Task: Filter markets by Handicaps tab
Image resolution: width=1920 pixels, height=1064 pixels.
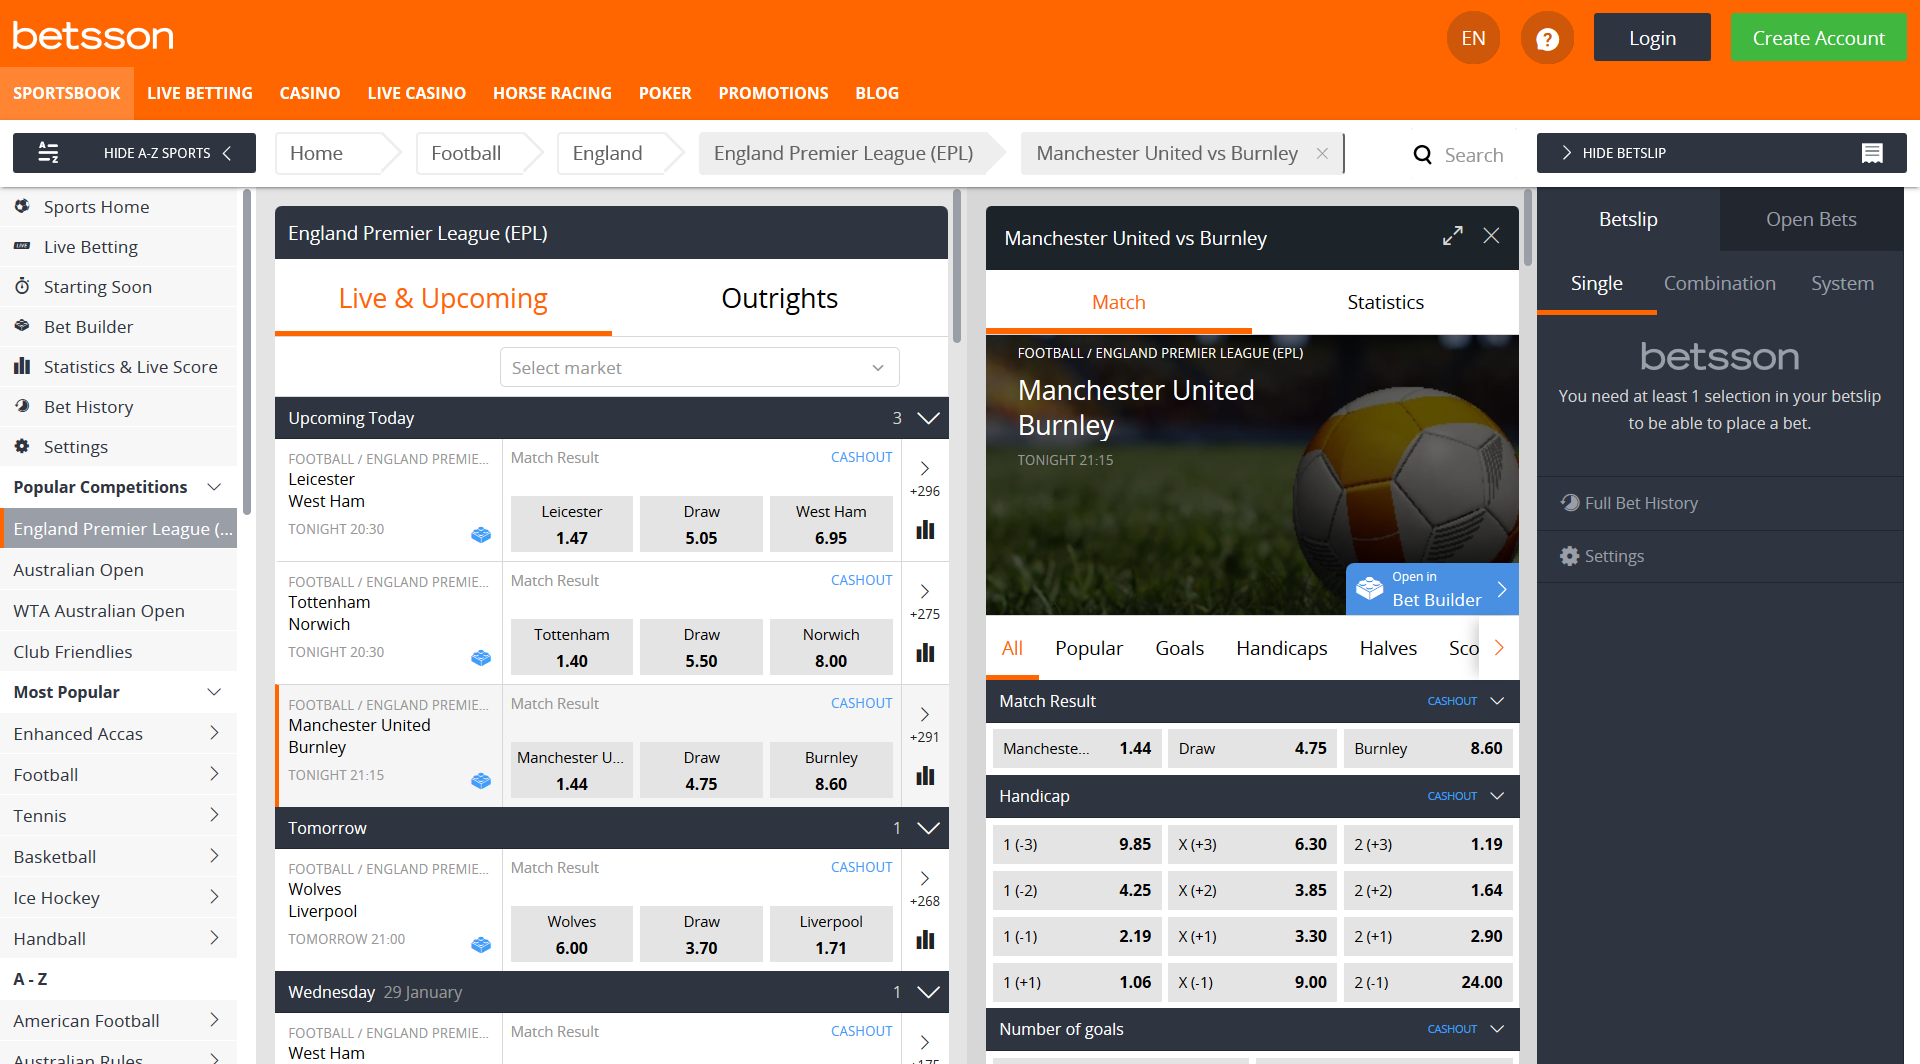Action: [1281, 648]
